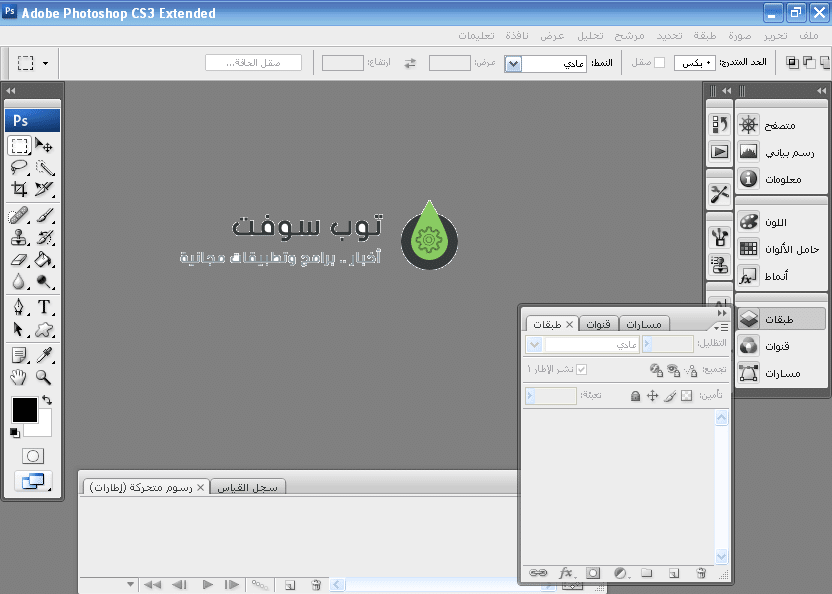Viewport: 832px width, 594px height.
Task: Expand the toolbox to two columns
Action: [x=11, y=91]
